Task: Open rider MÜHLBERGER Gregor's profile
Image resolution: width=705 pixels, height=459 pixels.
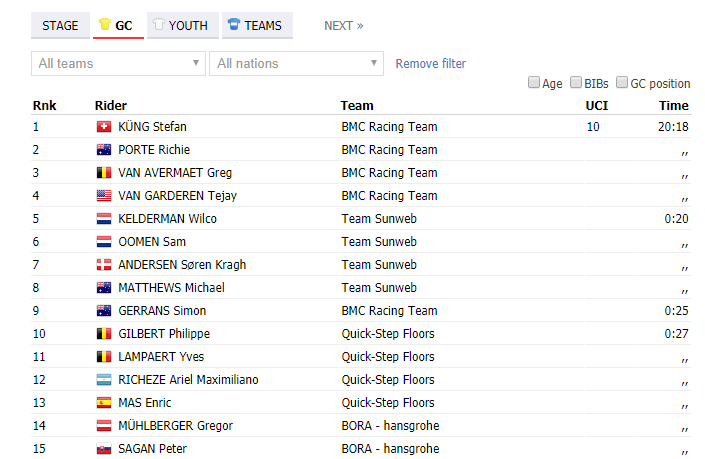Action: point(175,426)
